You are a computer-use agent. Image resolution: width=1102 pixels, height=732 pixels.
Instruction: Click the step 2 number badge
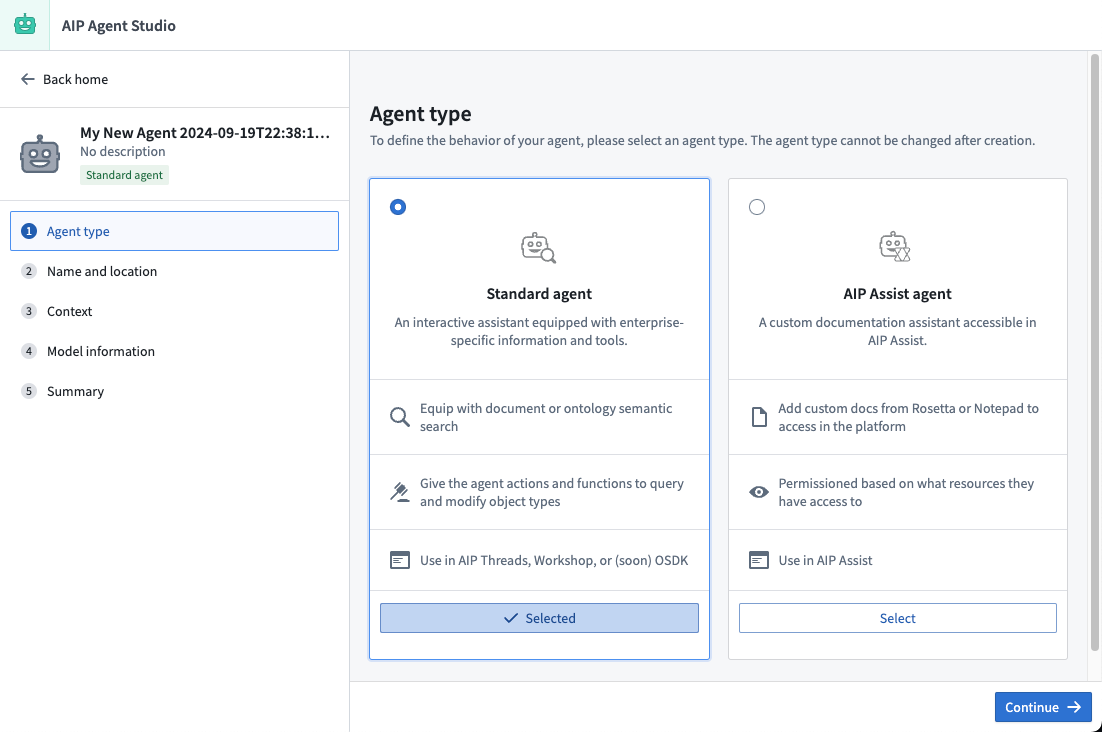point(29,271)
